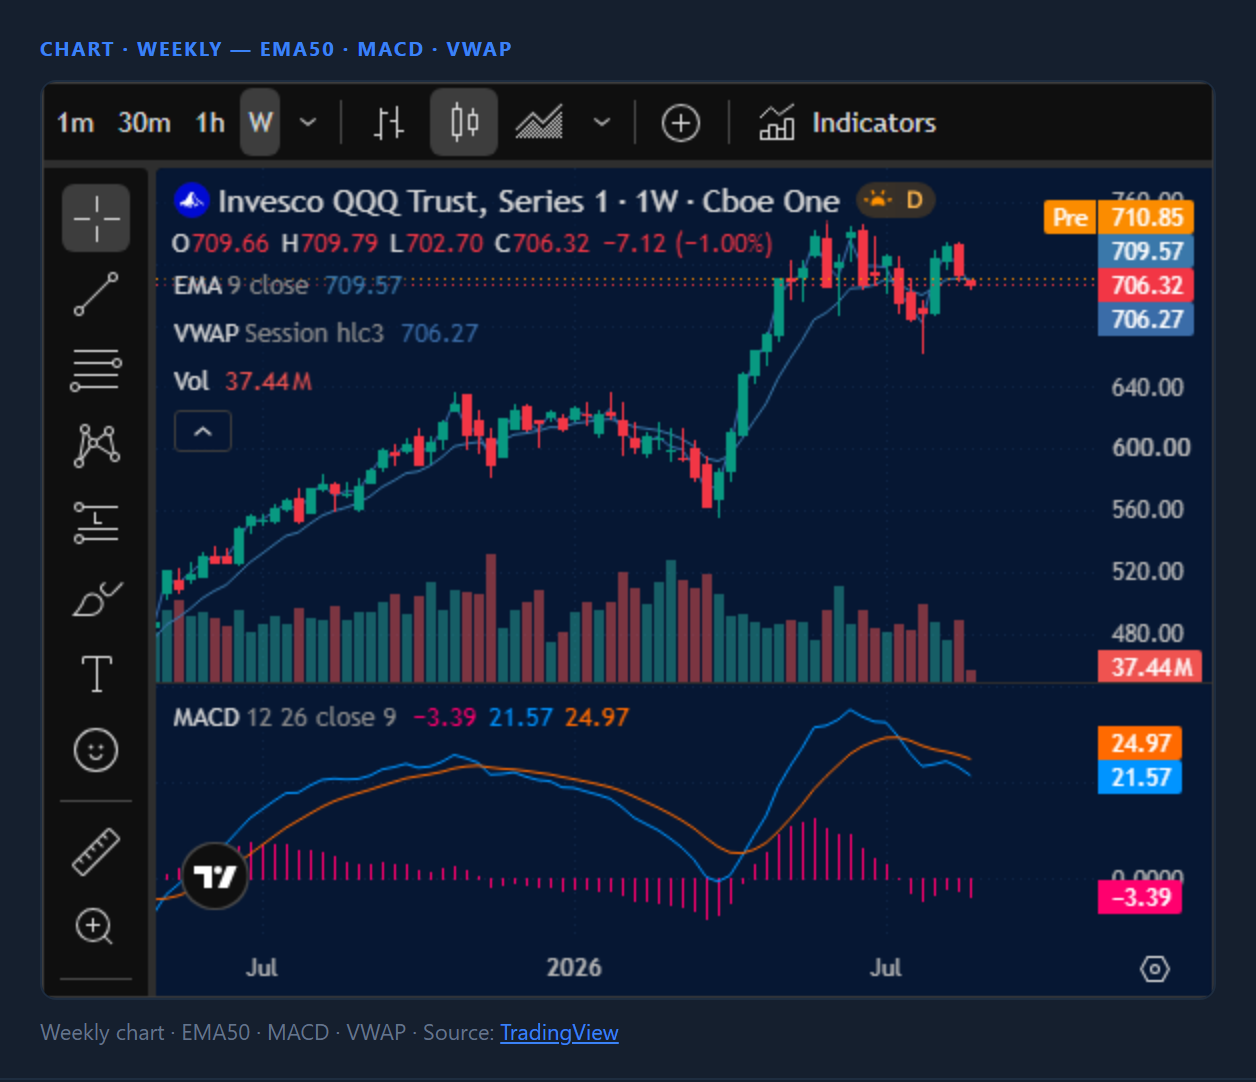The height and width of the screenshot is (1082, 1256).
Task: Switch to the 1m timeframe
Action: click(x=75, y=123)
